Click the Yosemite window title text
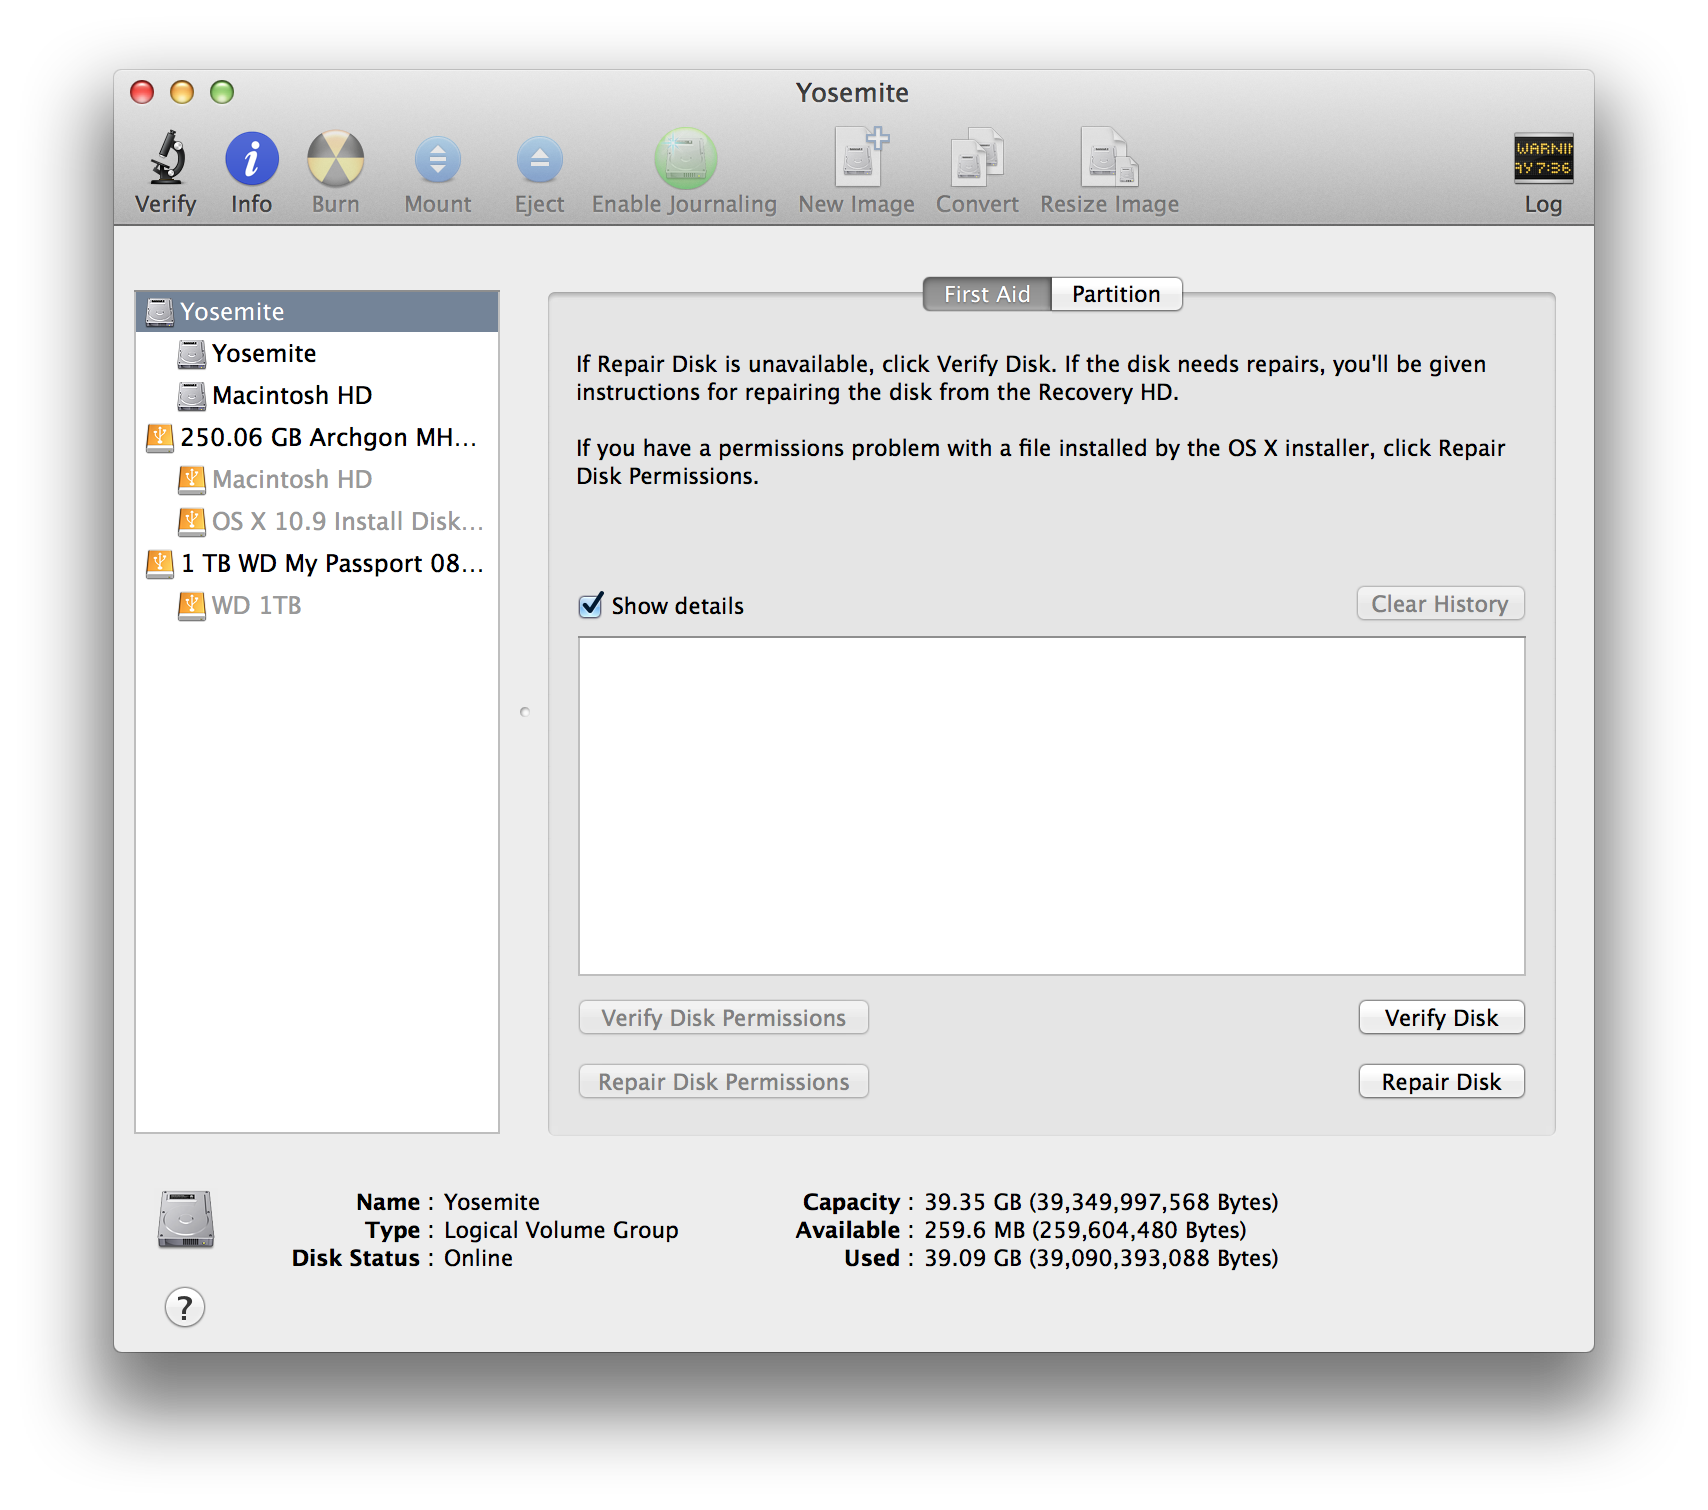The width and height of the screenshot is (1708, 1510). click(x=853, y=93)
